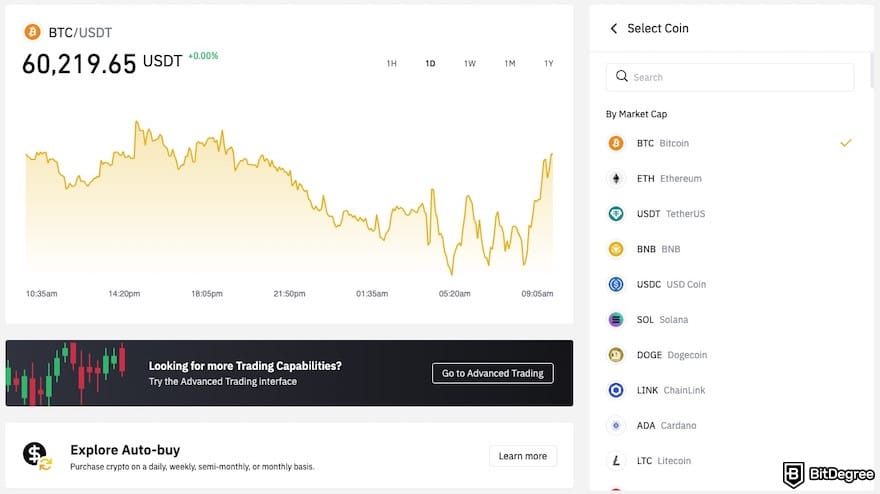Select DOGE Dogecoin from coin list
Image resolution: width=880 pixels, height=494 pixels.
(x=730, y=355)
